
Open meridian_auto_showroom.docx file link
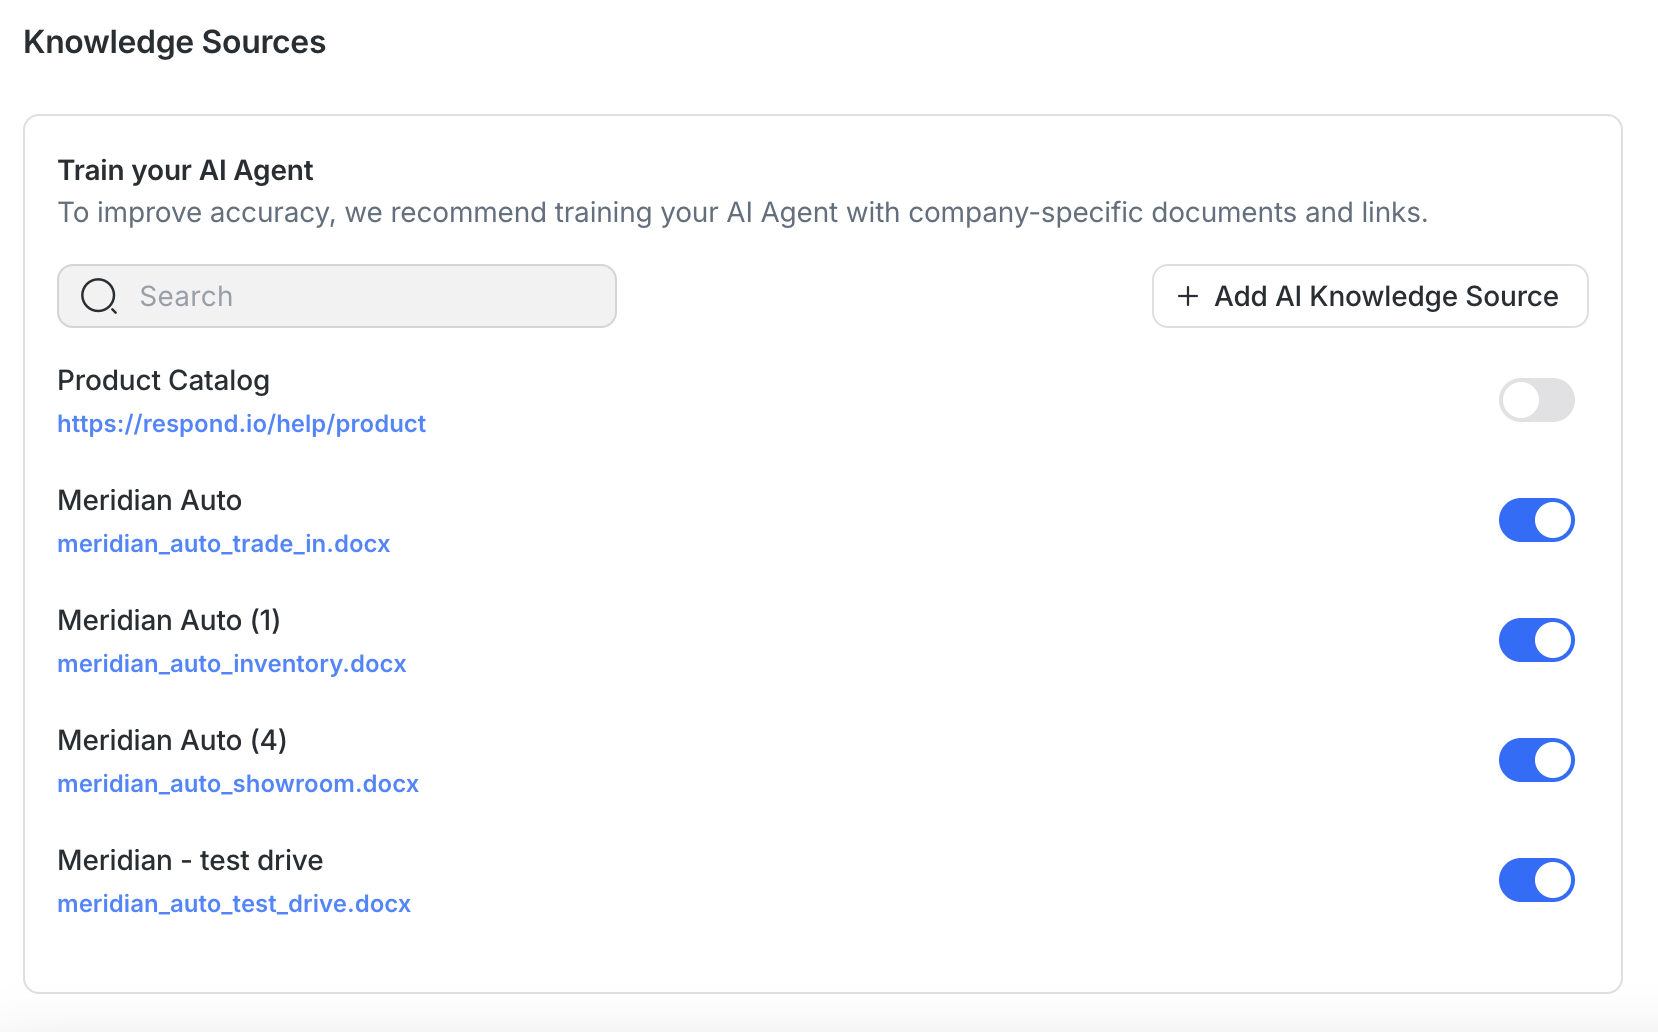pos(237,784)
